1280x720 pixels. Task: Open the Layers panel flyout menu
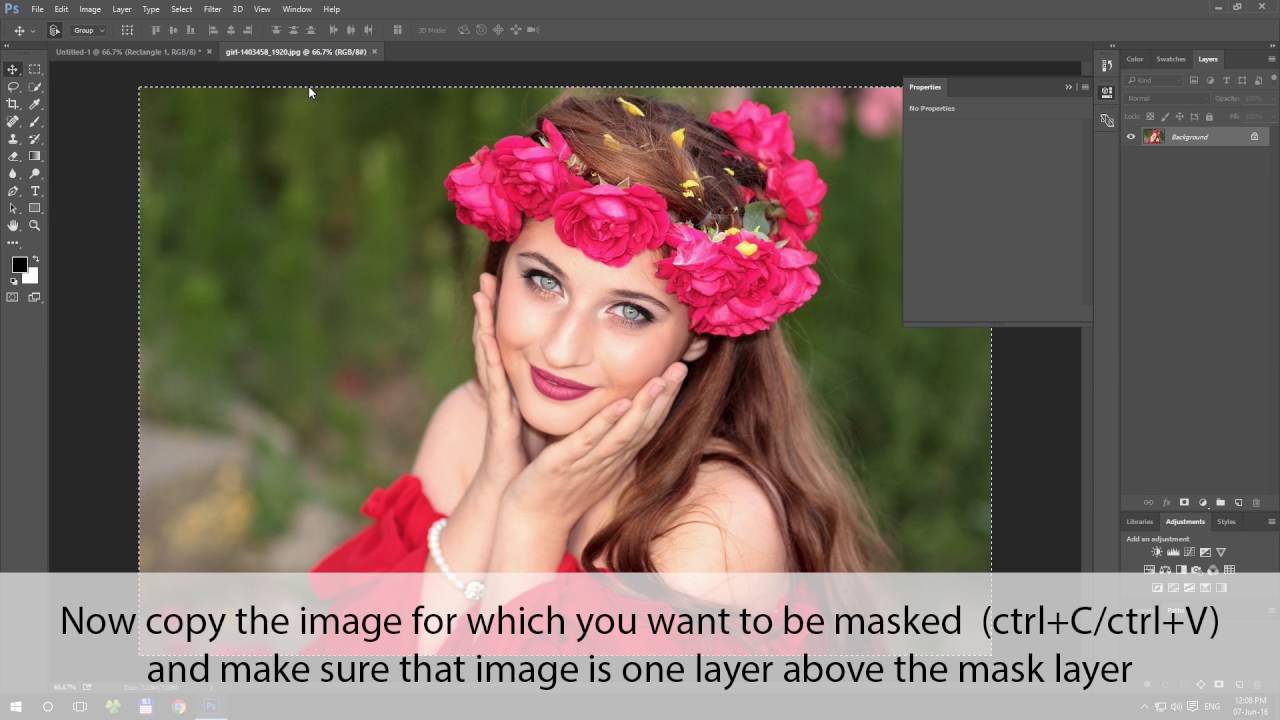[x=1272, y=59]
